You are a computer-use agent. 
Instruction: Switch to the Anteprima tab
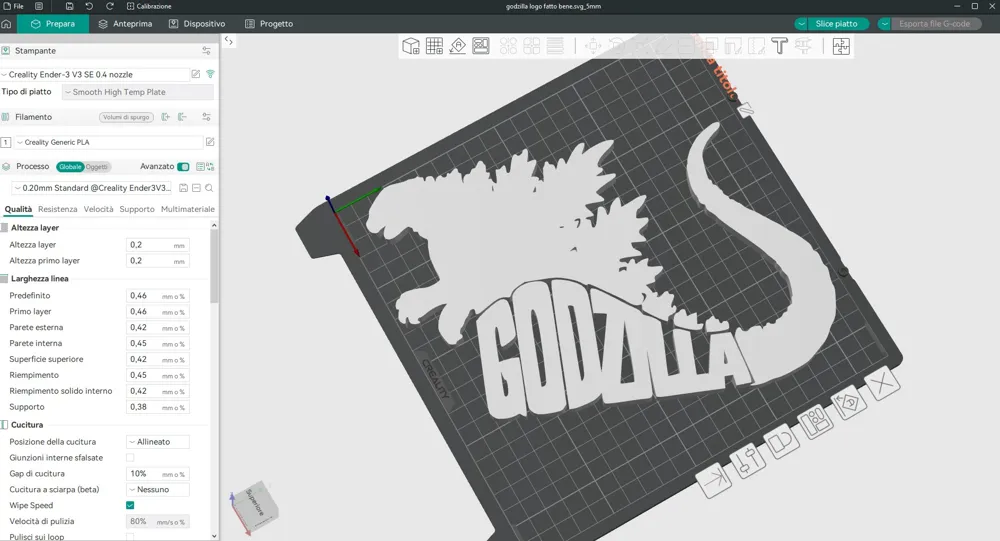click(x=125, y=24)
